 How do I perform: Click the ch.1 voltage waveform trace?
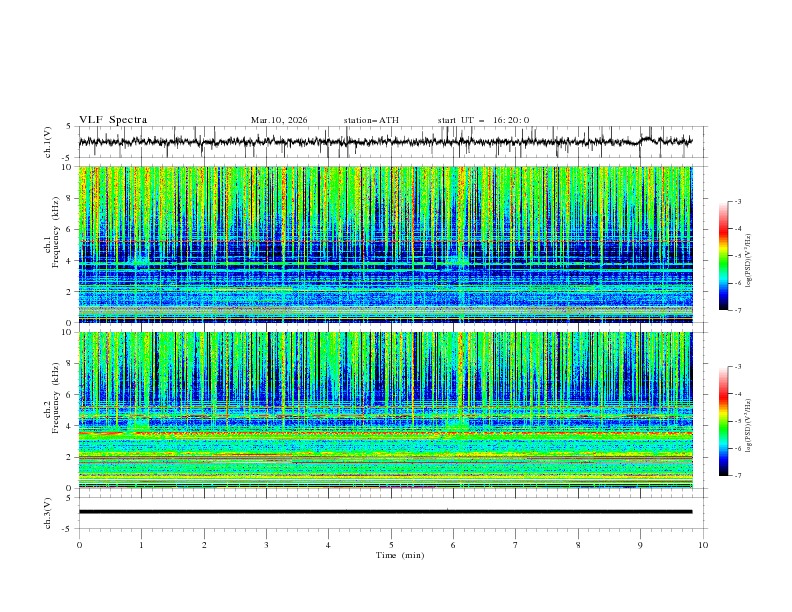point(386,142)
